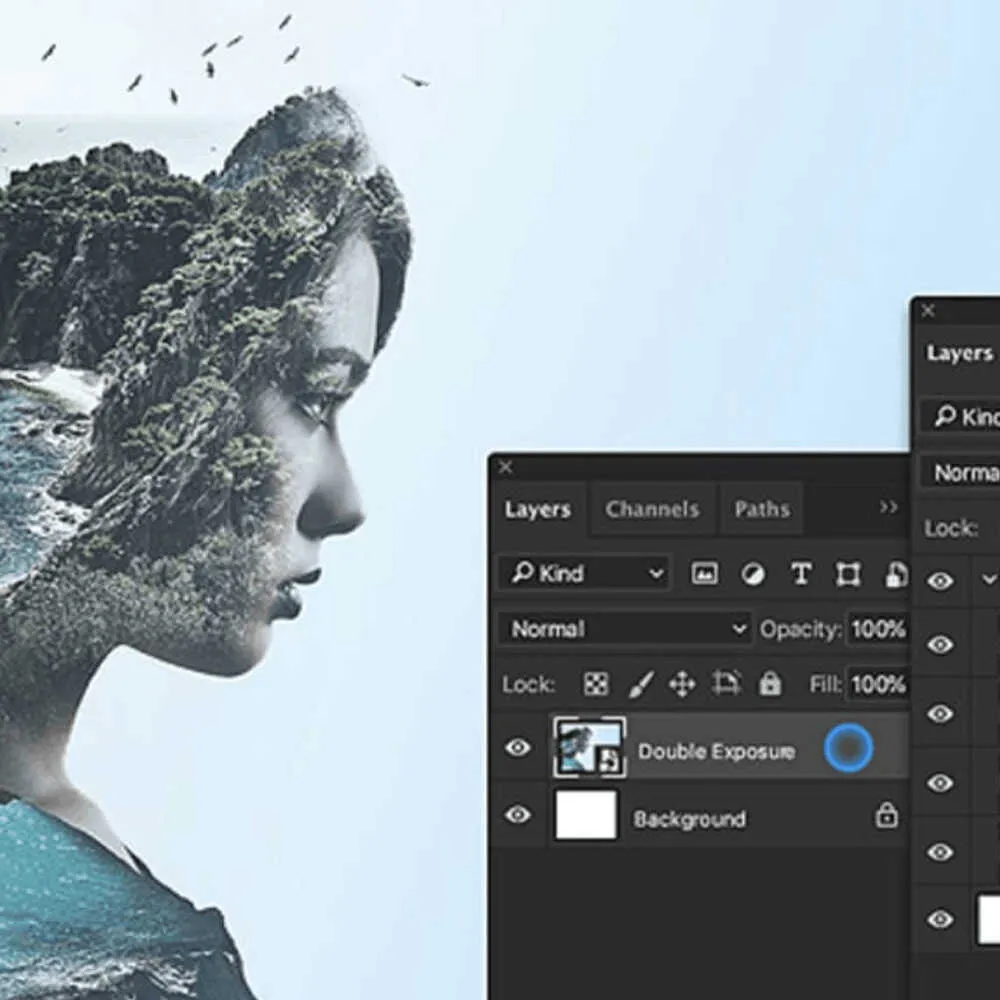
Task: Hide the Background layer
Action: point(518,815)
